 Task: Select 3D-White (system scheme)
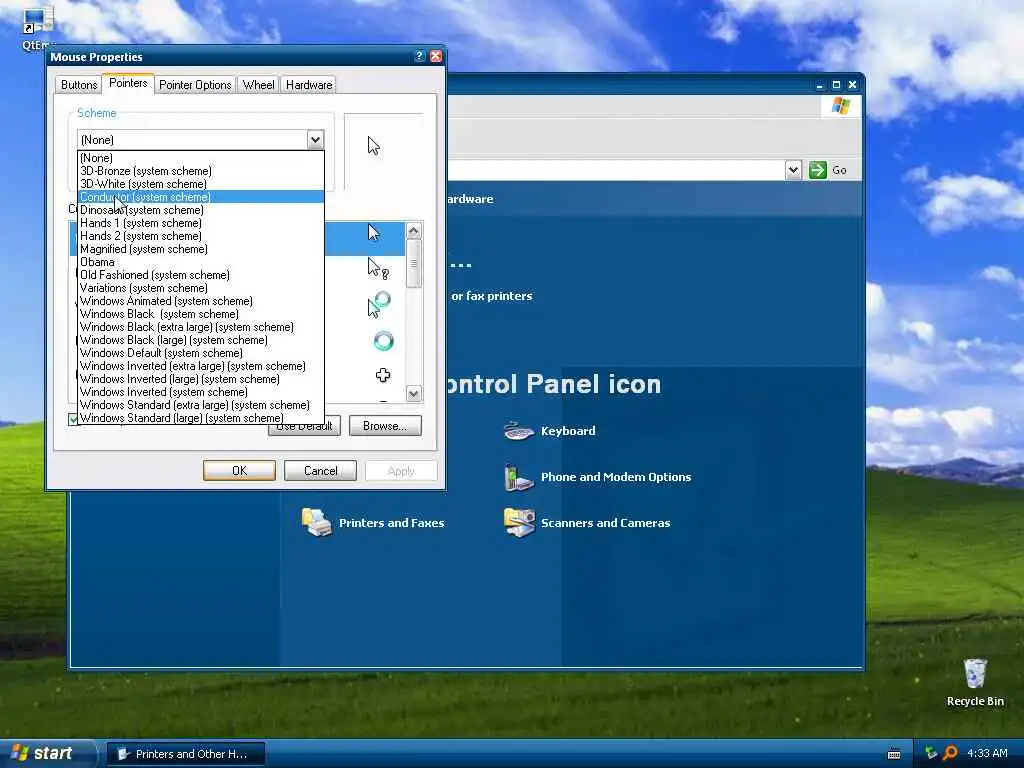pyautogui.click(x=200, y=184)
